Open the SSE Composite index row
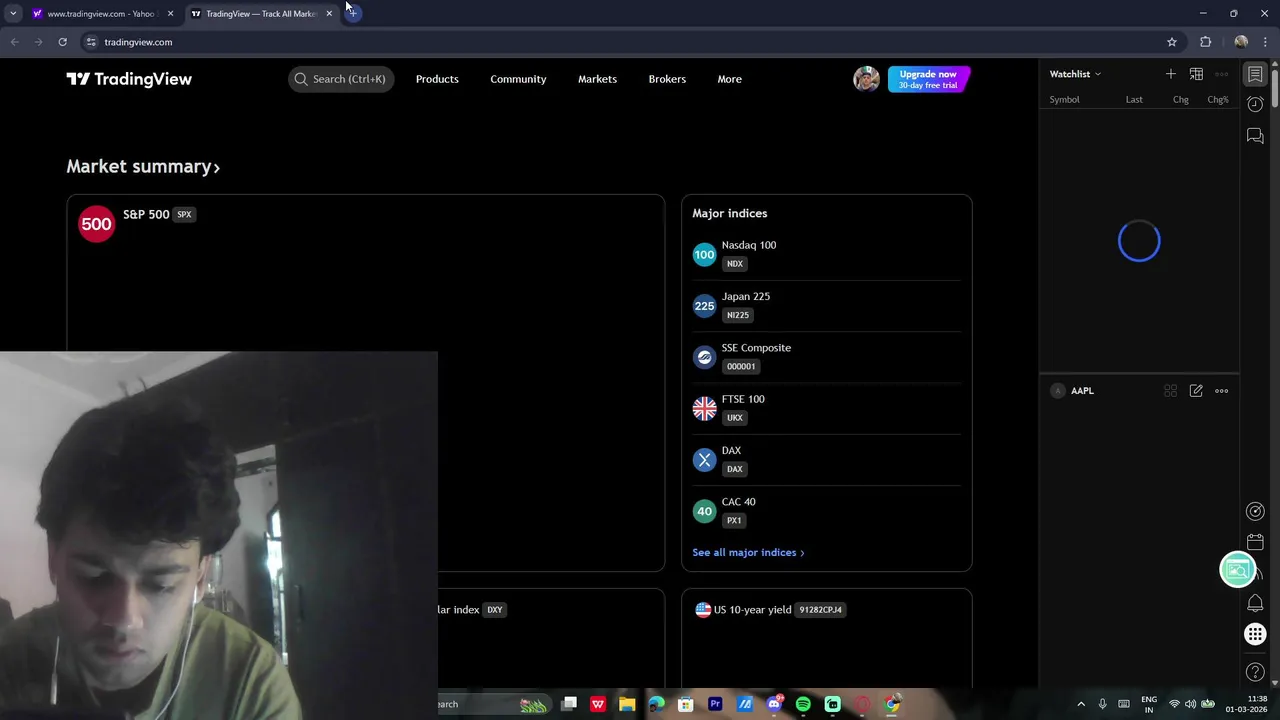Image resolution: width=1280 pixels, height=720 pixels. tap(826, 357)
